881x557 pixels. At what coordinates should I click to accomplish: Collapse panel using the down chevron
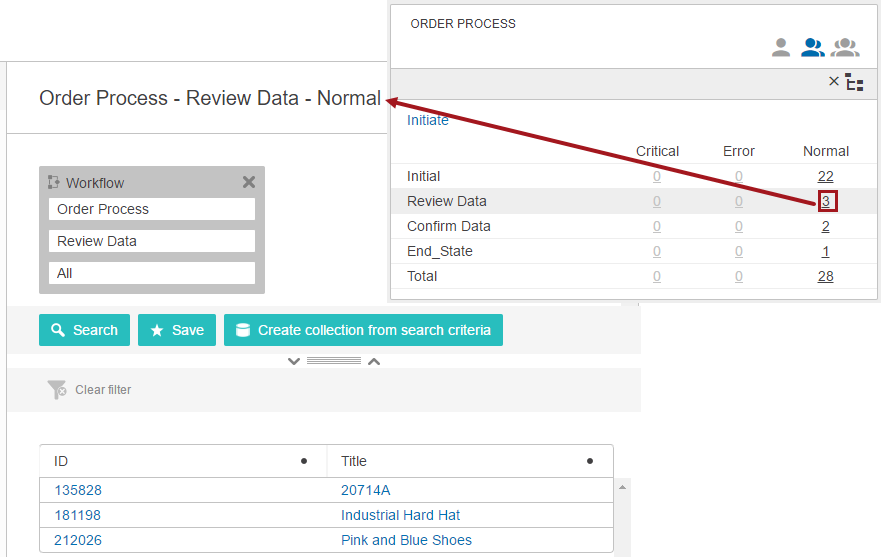point(294,361)
